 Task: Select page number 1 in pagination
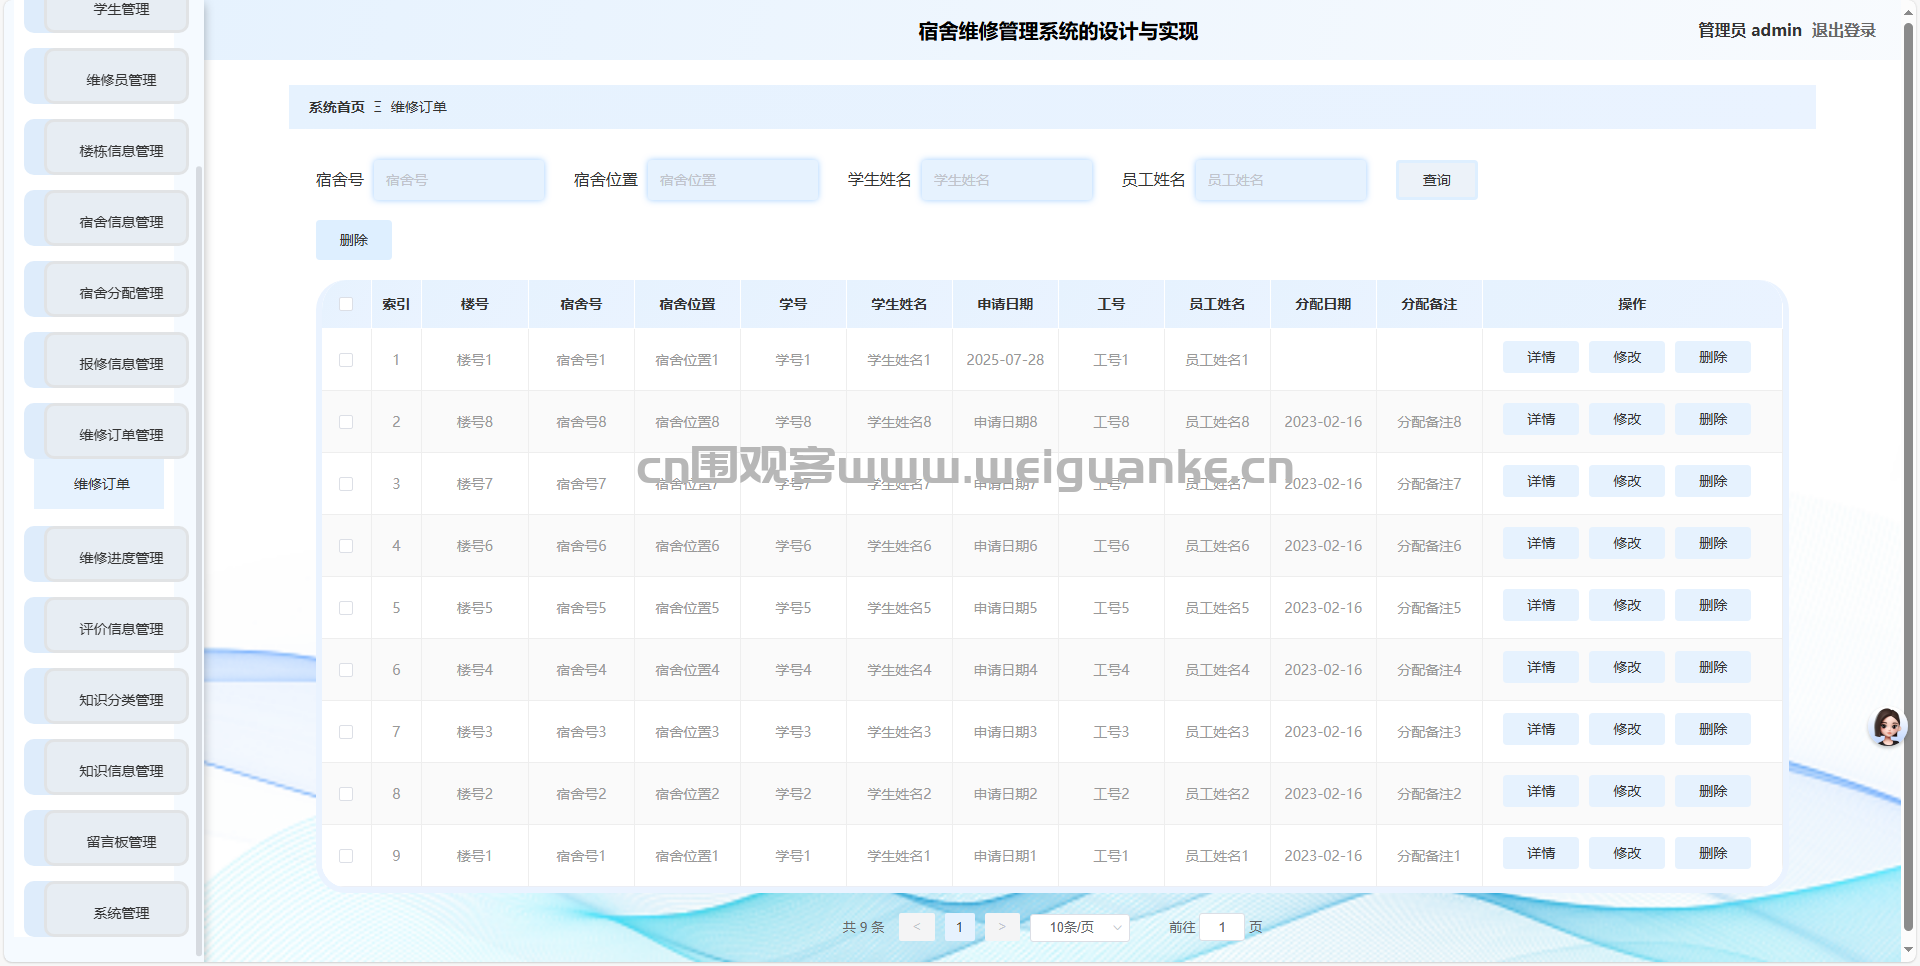coord(959,927)
